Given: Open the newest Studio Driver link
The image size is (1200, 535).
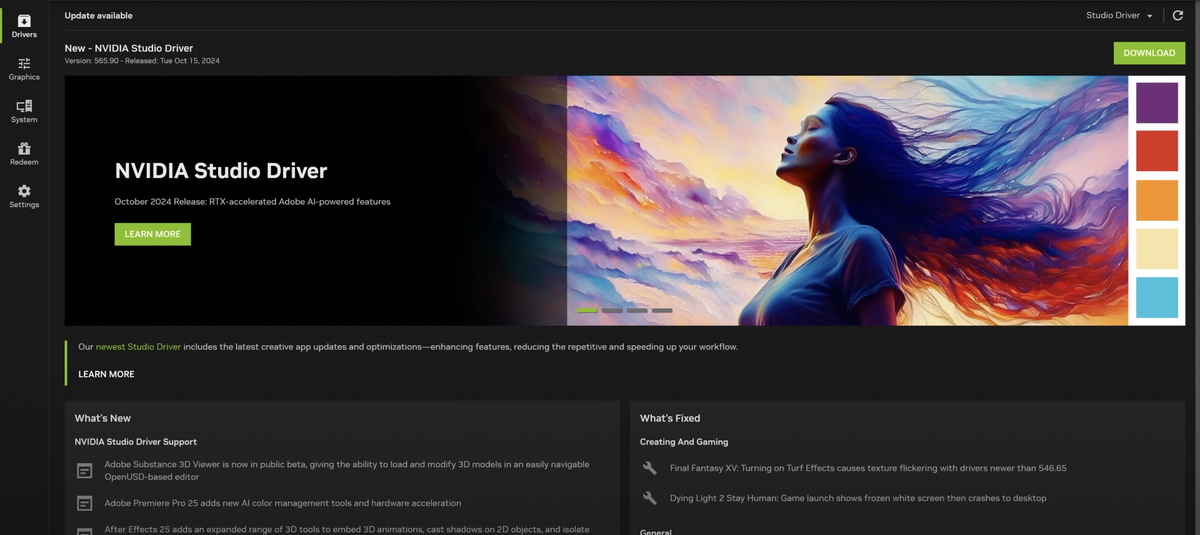Looking at the screenshot, I should (x=138, y=347).
